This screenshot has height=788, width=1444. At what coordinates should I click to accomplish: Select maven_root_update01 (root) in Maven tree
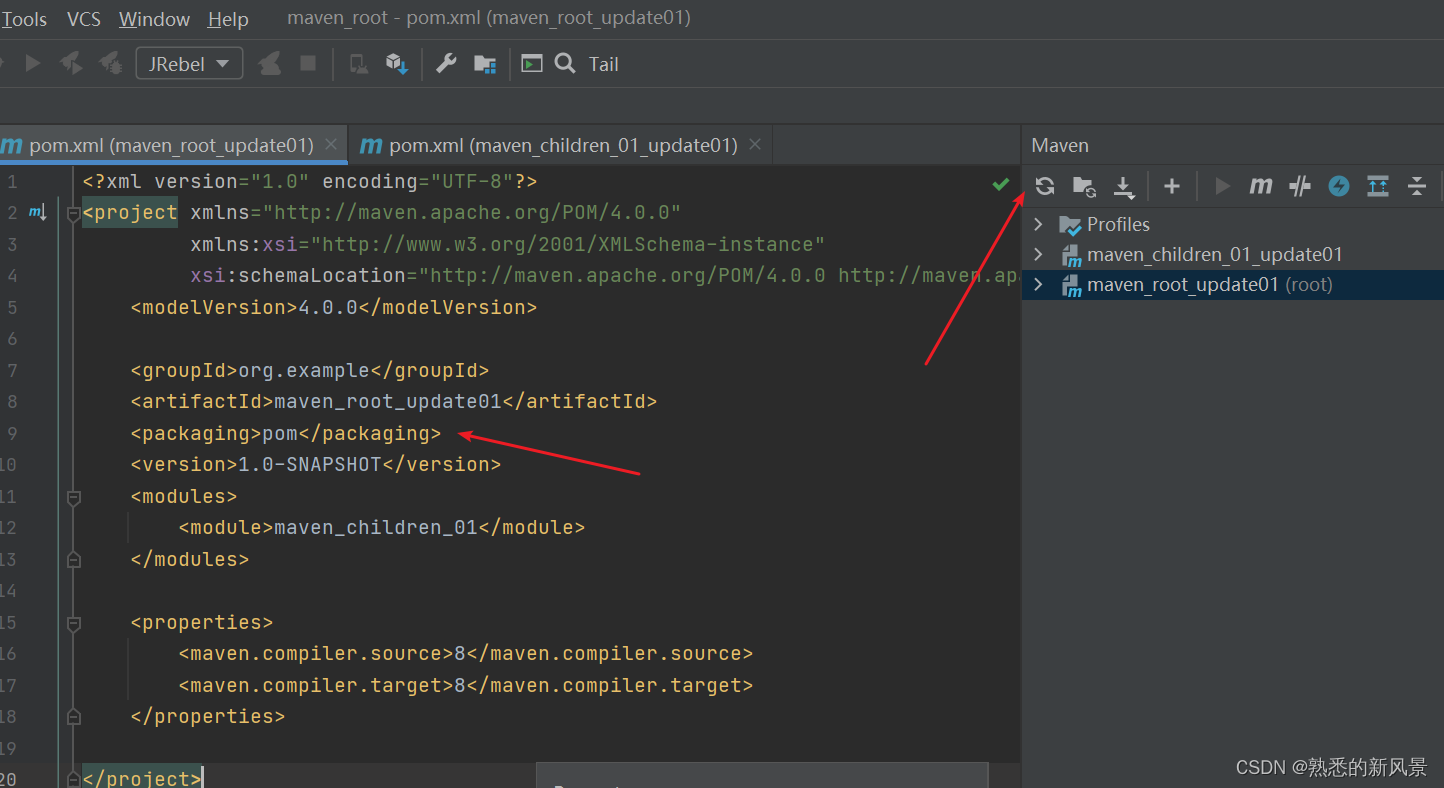click(x=1233, y=285)
